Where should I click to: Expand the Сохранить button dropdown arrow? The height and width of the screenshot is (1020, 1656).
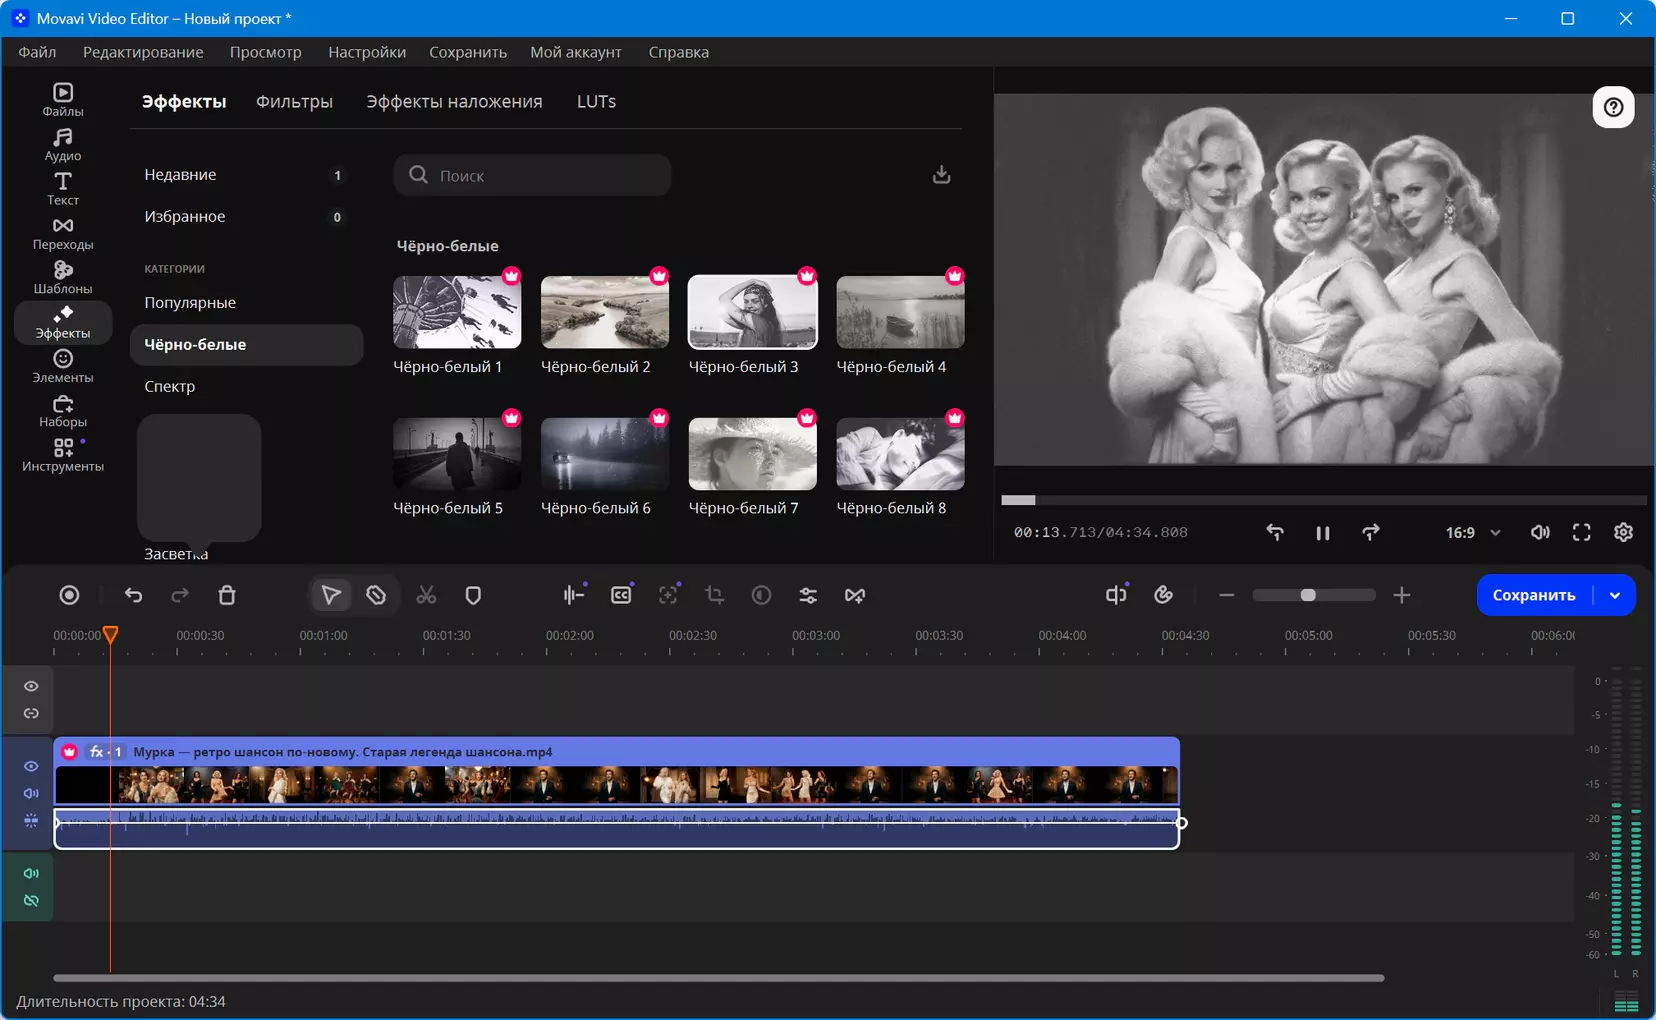[1615, 595]
